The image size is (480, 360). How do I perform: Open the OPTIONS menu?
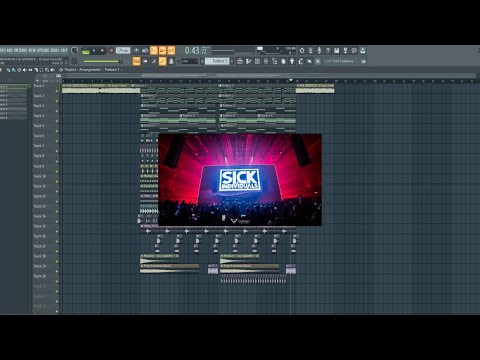[43, 50]
